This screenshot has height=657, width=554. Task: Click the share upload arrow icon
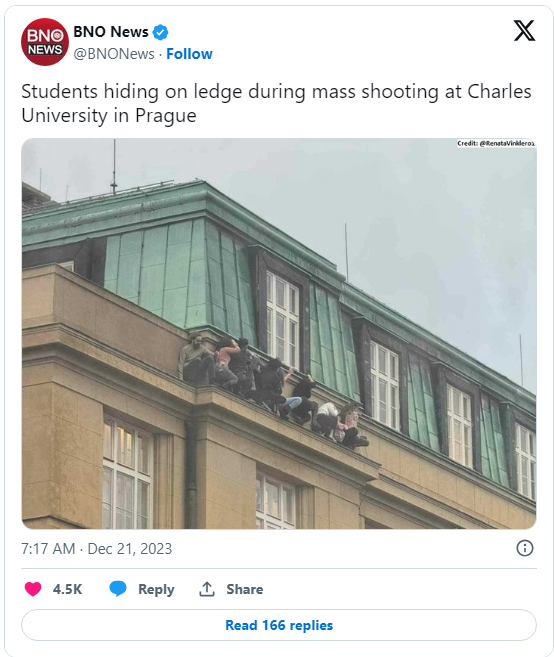tap(207, 589)
